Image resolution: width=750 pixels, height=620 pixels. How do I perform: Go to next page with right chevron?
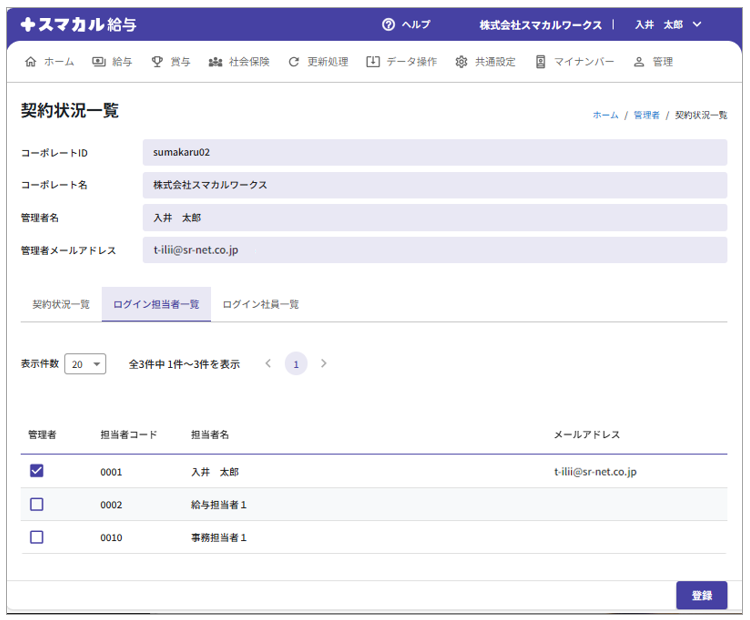(323, 364)
